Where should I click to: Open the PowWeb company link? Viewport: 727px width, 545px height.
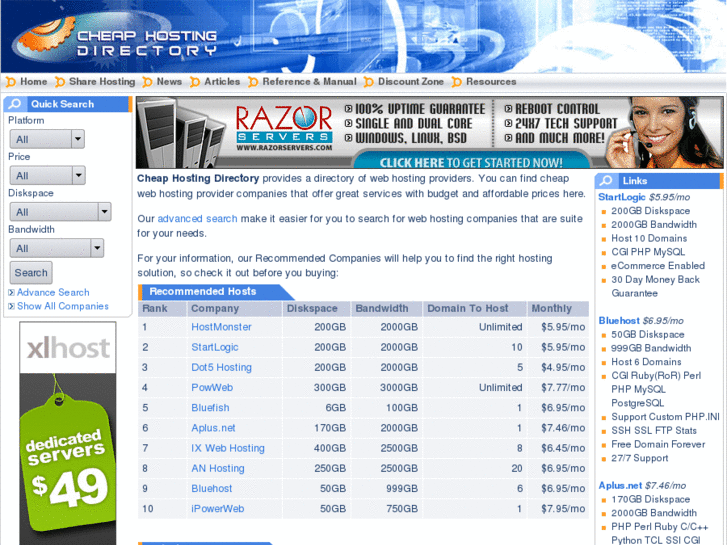[212, 388]
